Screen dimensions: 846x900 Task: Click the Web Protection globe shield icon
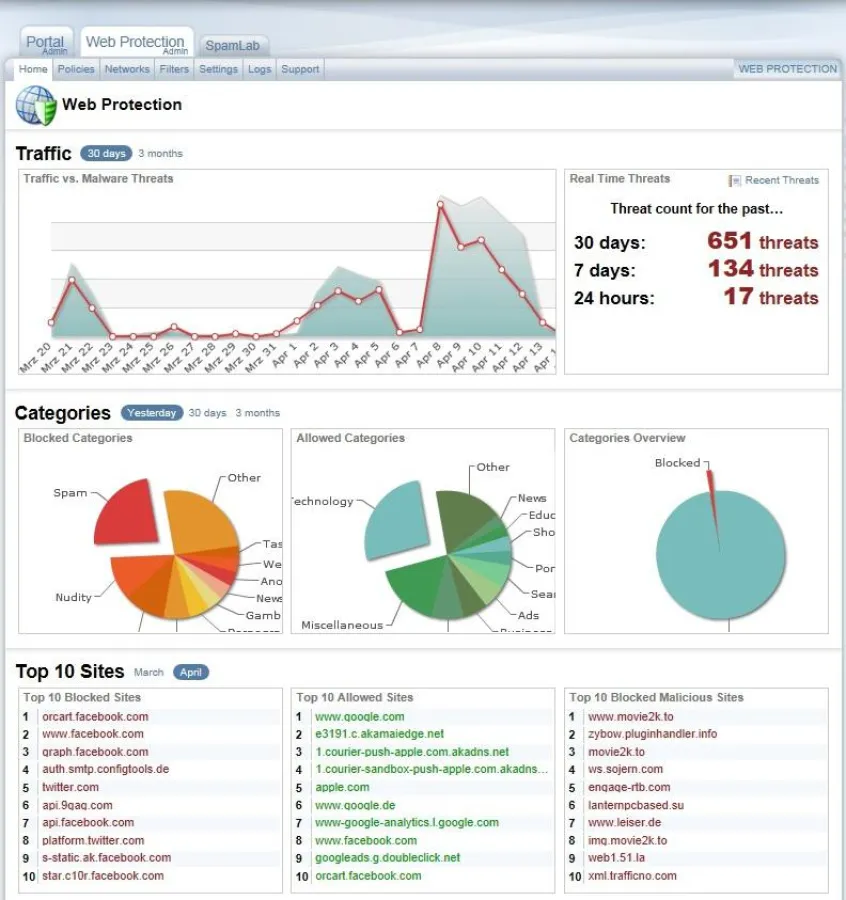click(36, 105)
